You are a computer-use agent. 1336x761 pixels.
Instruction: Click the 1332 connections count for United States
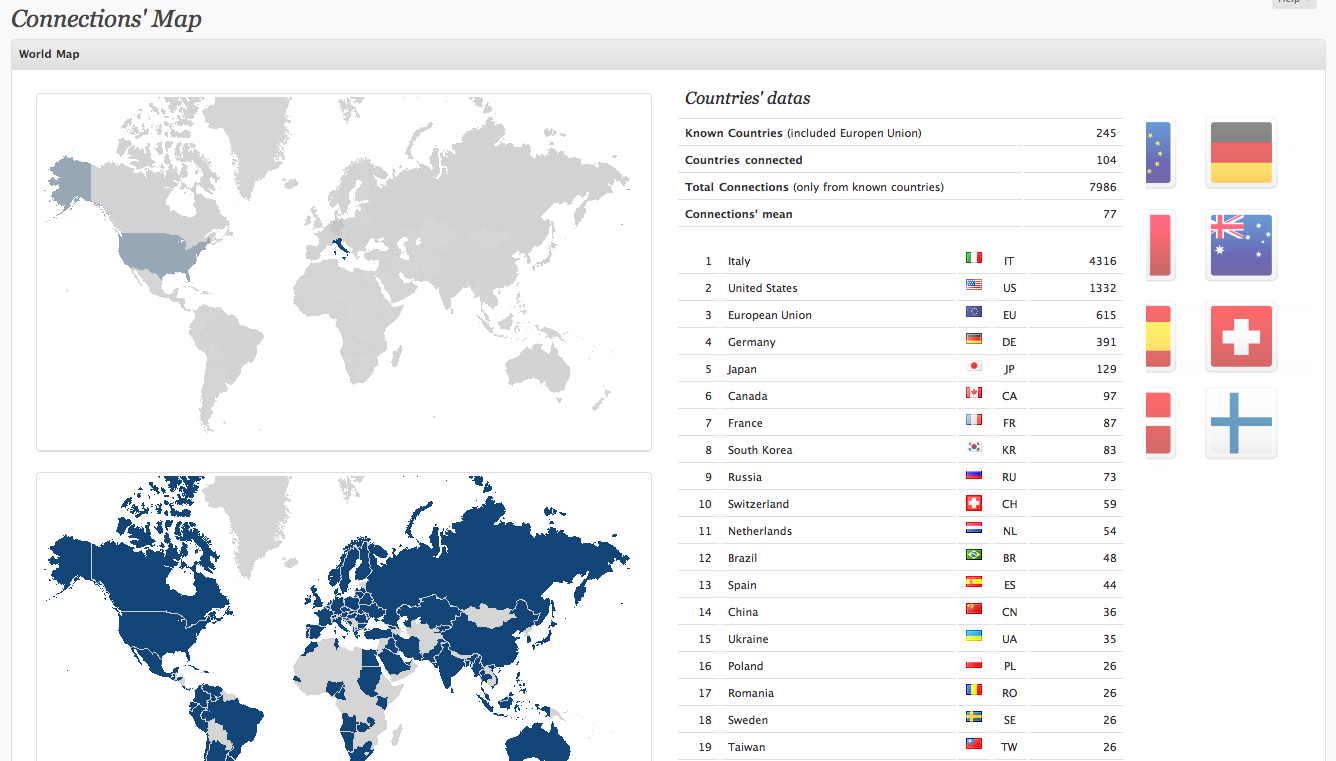tap(1103, 288)
